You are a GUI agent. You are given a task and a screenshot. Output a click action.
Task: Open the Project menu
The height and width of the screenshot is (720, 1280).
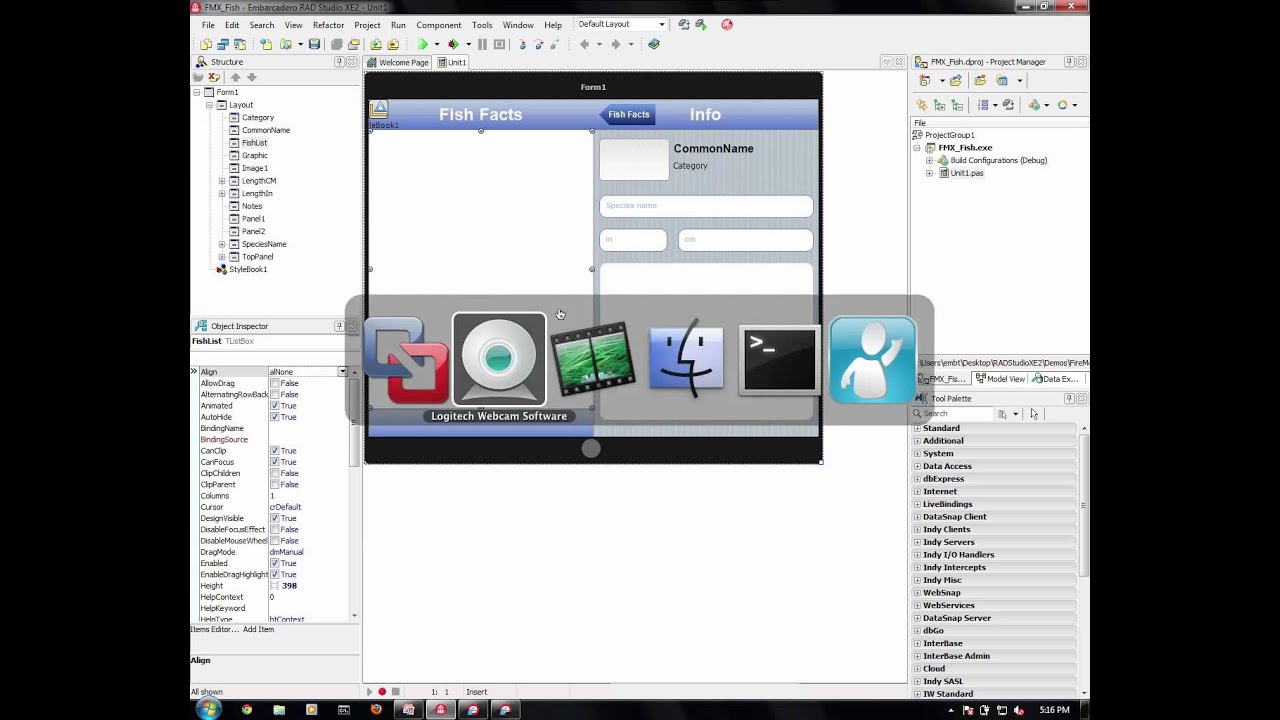[367, 25]
